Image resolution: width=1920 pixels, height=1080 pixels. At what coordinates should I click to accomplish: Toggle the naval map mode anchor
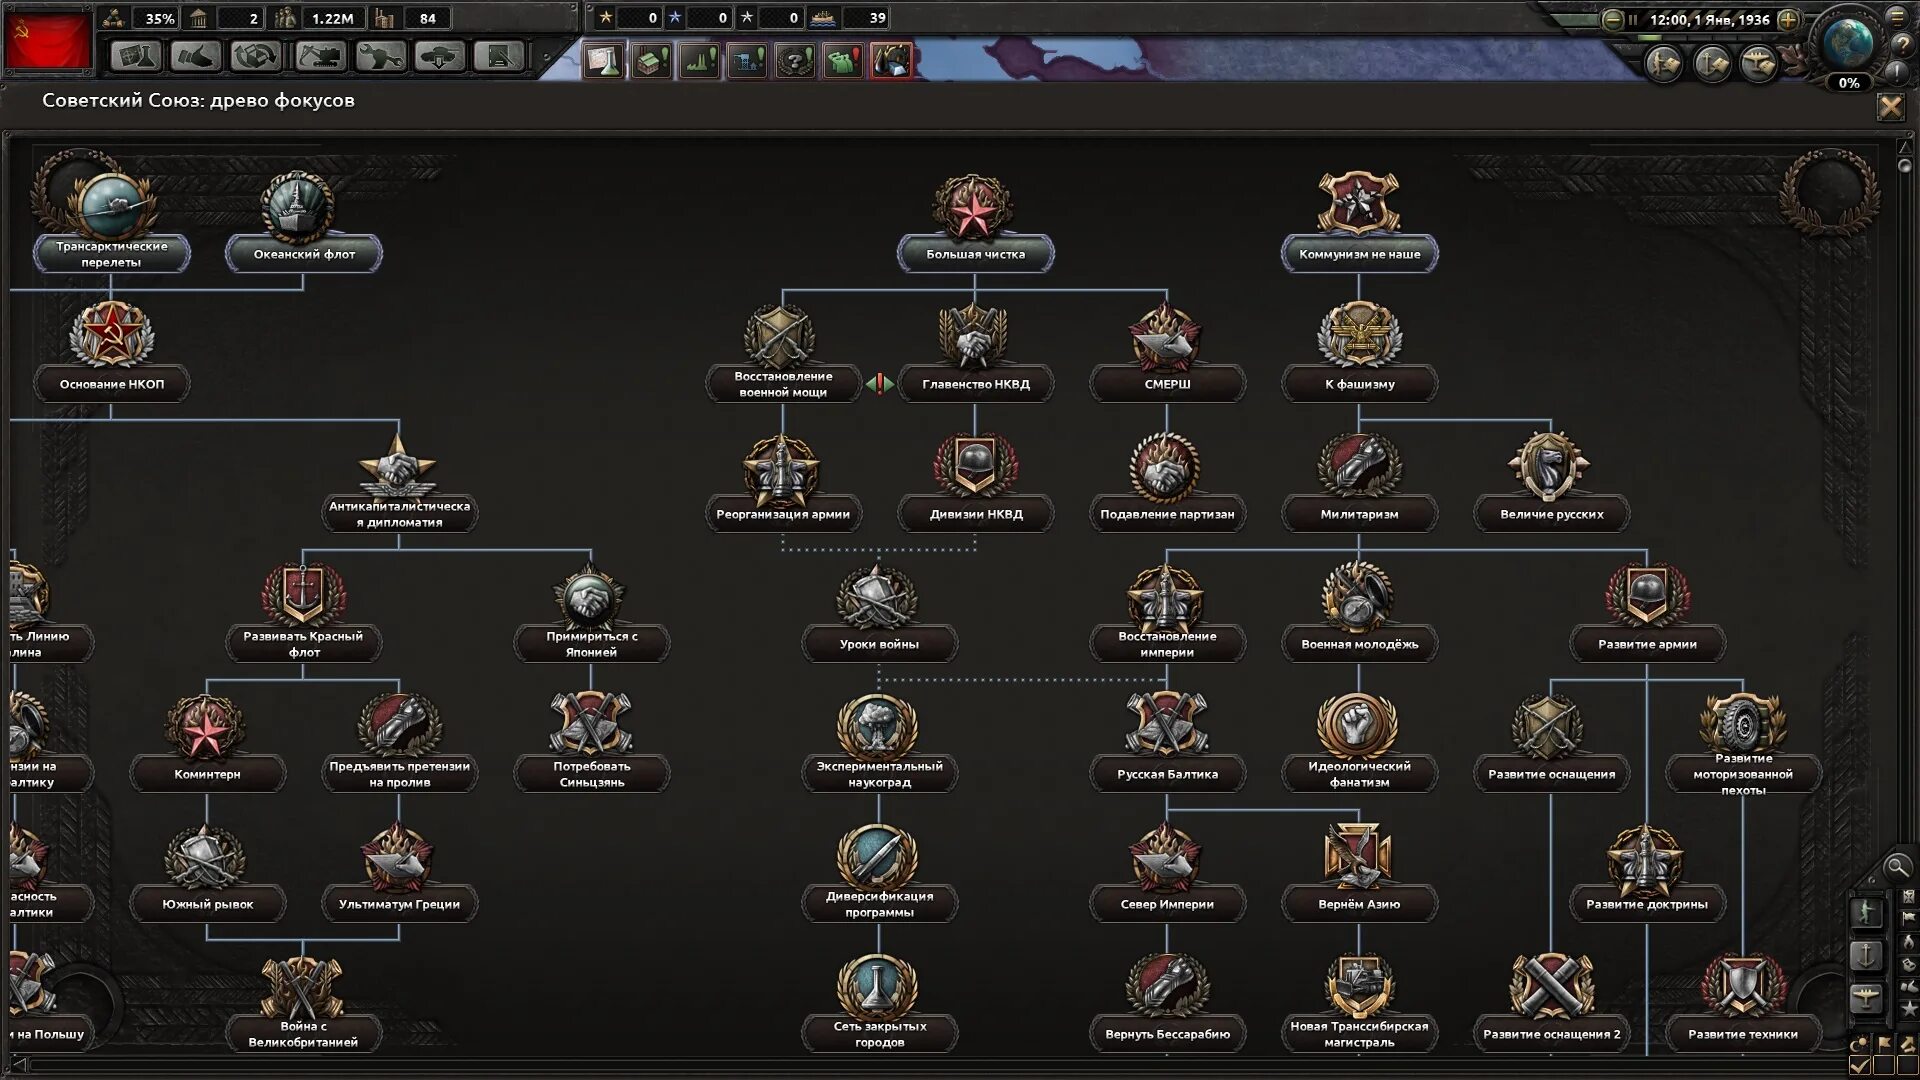1866,955
